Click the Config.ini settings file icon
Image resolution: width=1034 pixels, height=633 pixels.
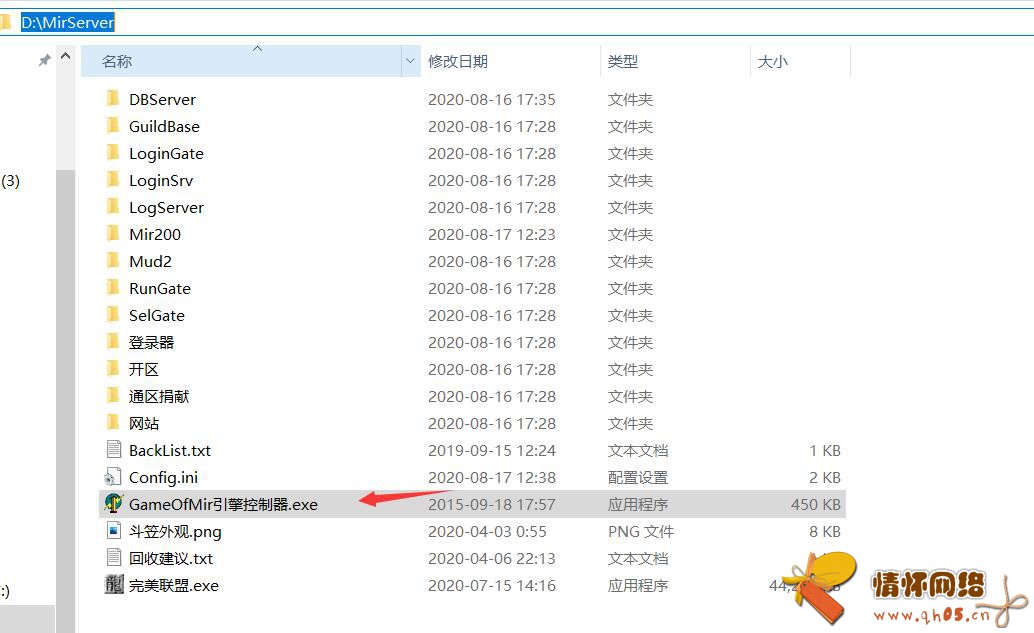[113, 477]
